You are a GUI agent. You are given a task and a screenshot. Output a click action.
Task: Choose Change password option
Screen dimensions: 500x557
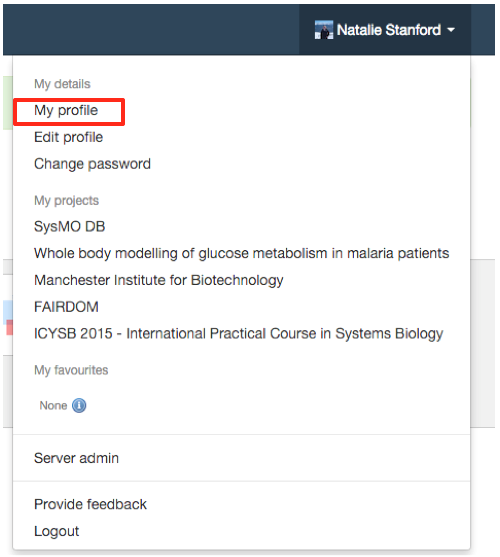pyautogui.click(x=92, y=164)
